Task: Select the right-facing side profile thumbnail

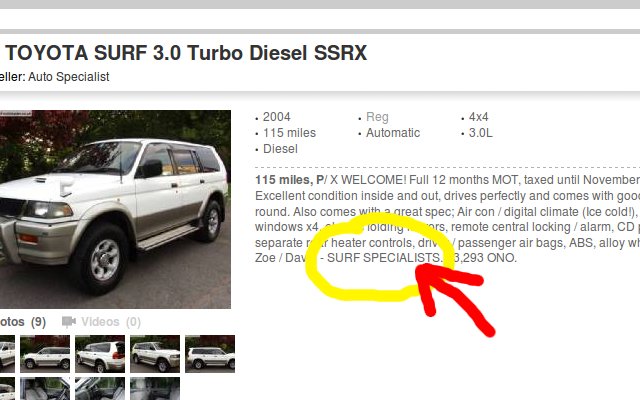Action: 210,354
